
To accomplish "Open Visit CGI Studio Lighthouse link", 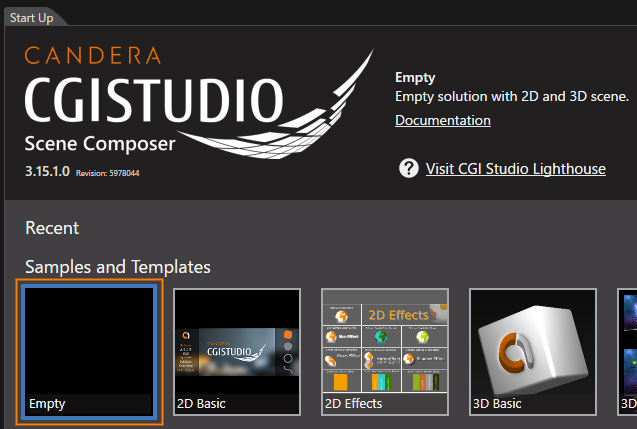I will click(x=516, y=169).
